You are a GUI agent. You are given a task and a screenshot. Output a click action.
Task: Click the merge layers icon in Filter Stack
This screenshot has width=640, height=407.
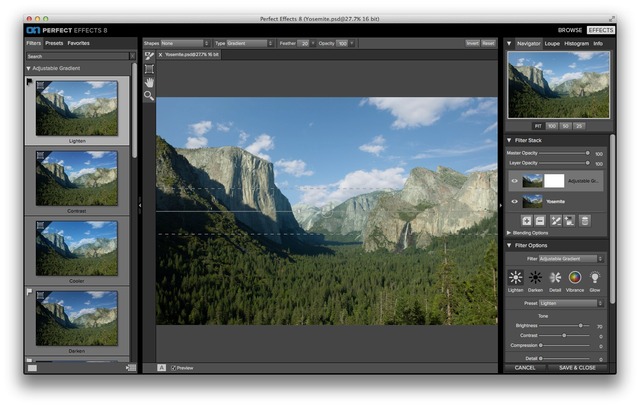[569, 221]
